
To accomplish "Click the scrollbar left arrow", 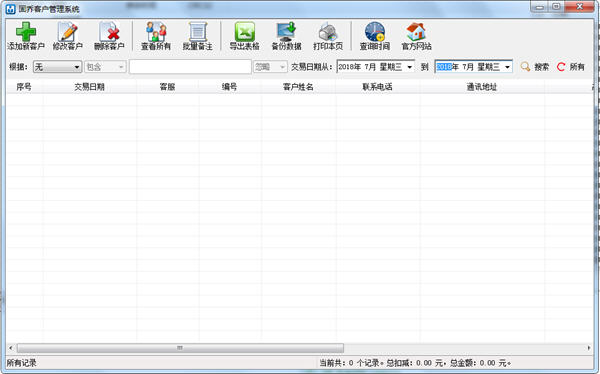I will click(x=11, y=348).
